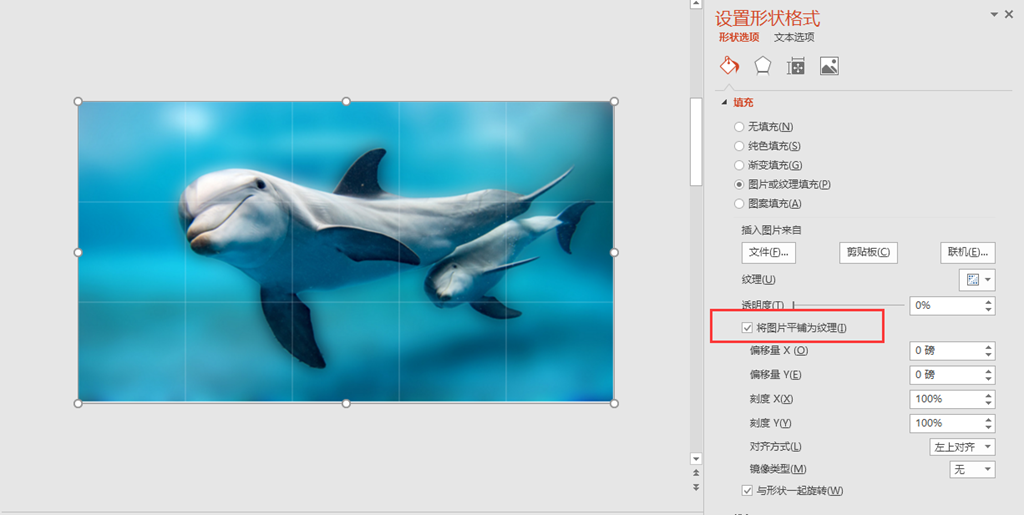
Task: Open the Size & Properties icon
Action: (795, 66)
